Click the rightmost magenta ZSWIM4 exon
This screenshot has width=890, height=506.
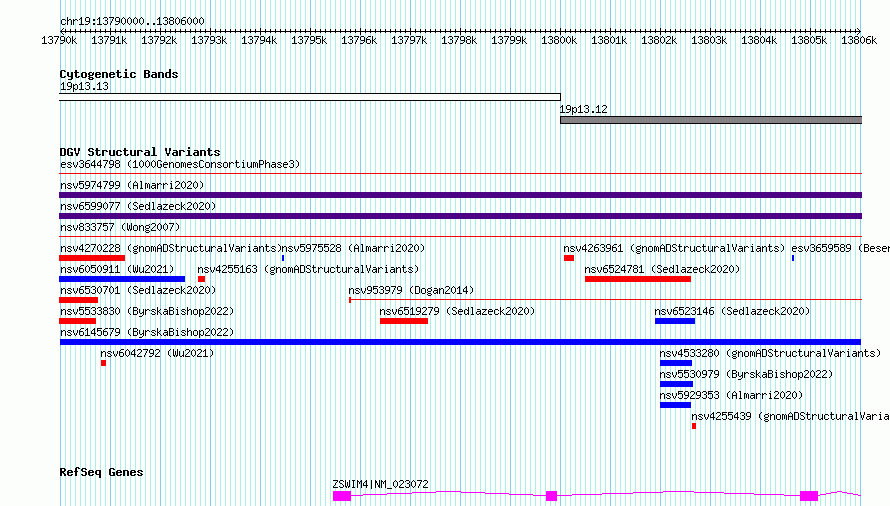coord(809,496)
